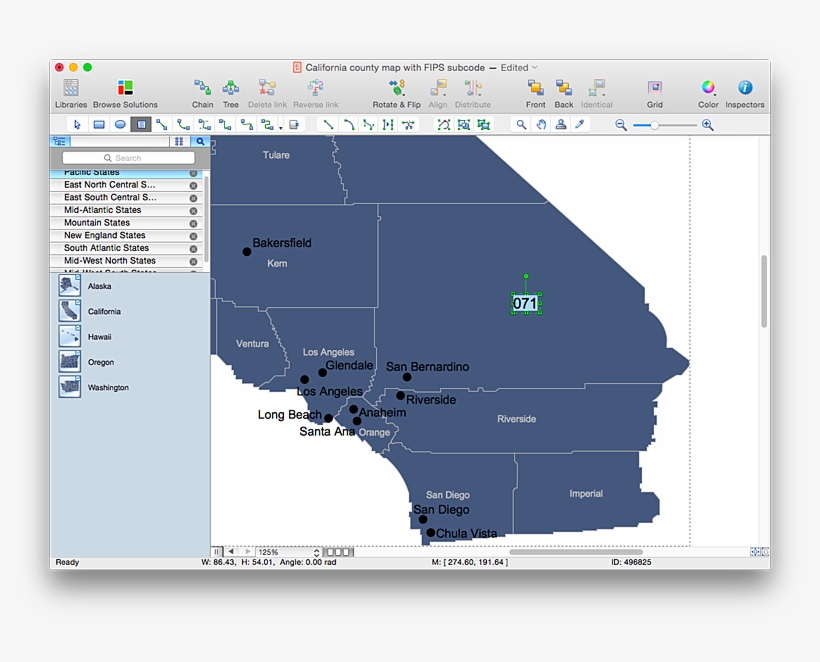The image size is (820, 662).
Task: Click the zoom out magnifier
Action: [621, 125]
